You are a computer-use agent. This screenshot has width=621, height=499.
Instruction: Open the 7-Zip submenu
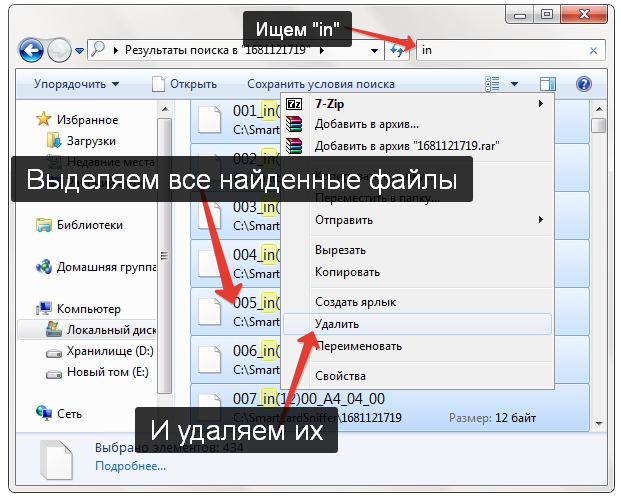pyautogui.click(x=417, y=104)
